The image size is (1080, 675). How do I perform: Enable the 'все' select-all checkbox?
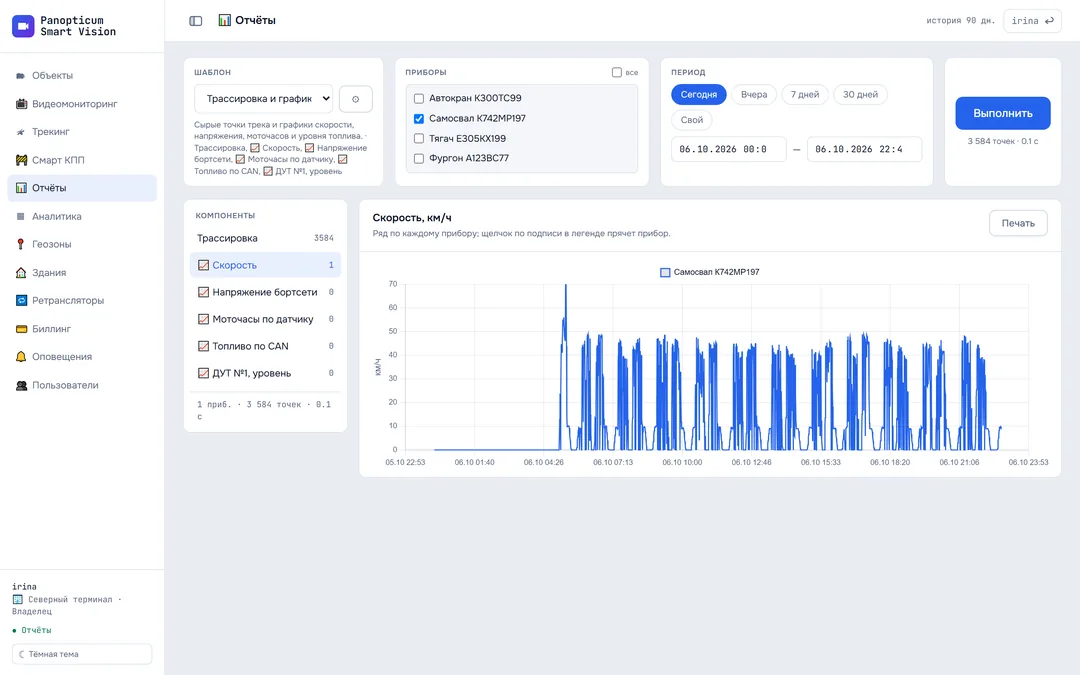616,72
